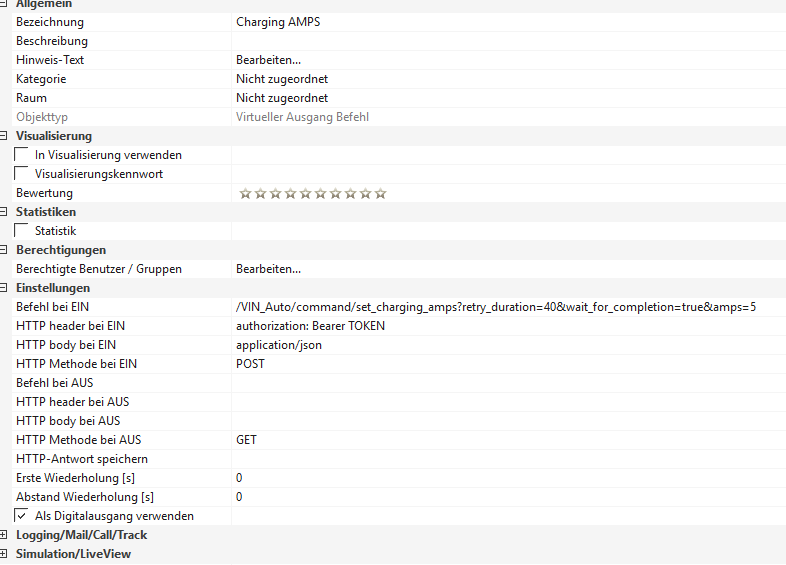Click the empty 'HTTP body bei AUS' field
The width and height of the screenshot is (786, 565).
click(508, 422)
